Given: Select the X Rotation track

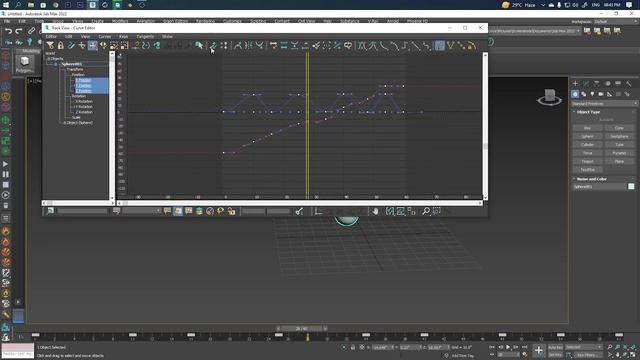Looking at the screenshot, I should click(x=84, y=101).
